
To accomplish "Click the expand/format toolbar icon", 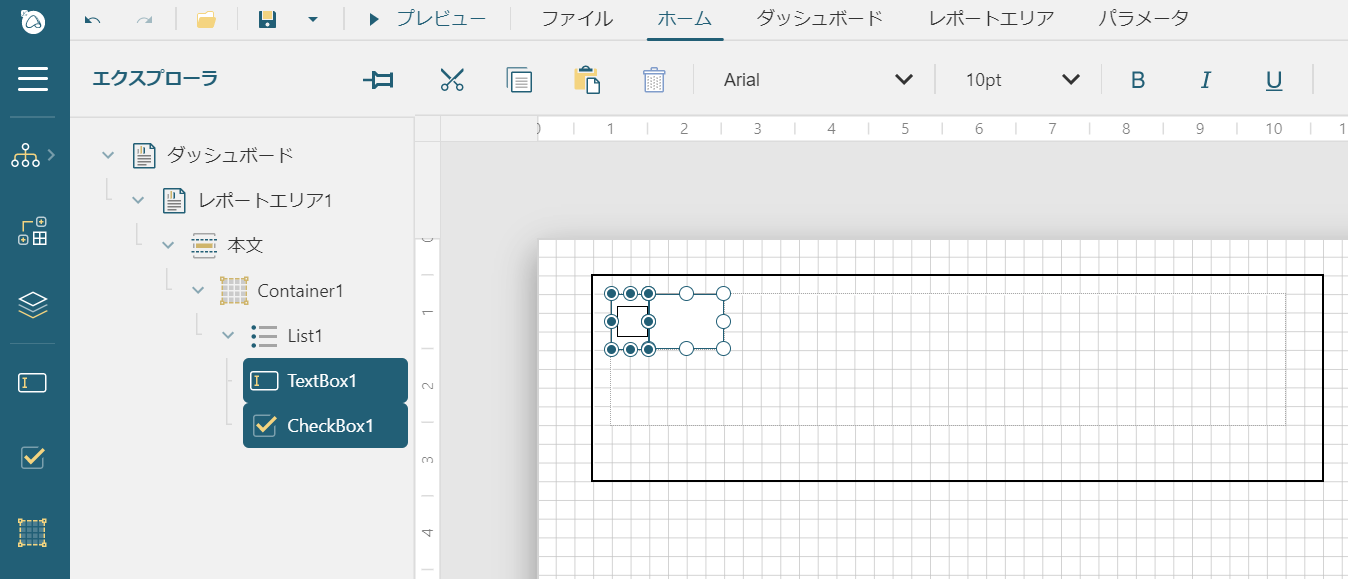I will pyautogui.click(x=378, y=80).
